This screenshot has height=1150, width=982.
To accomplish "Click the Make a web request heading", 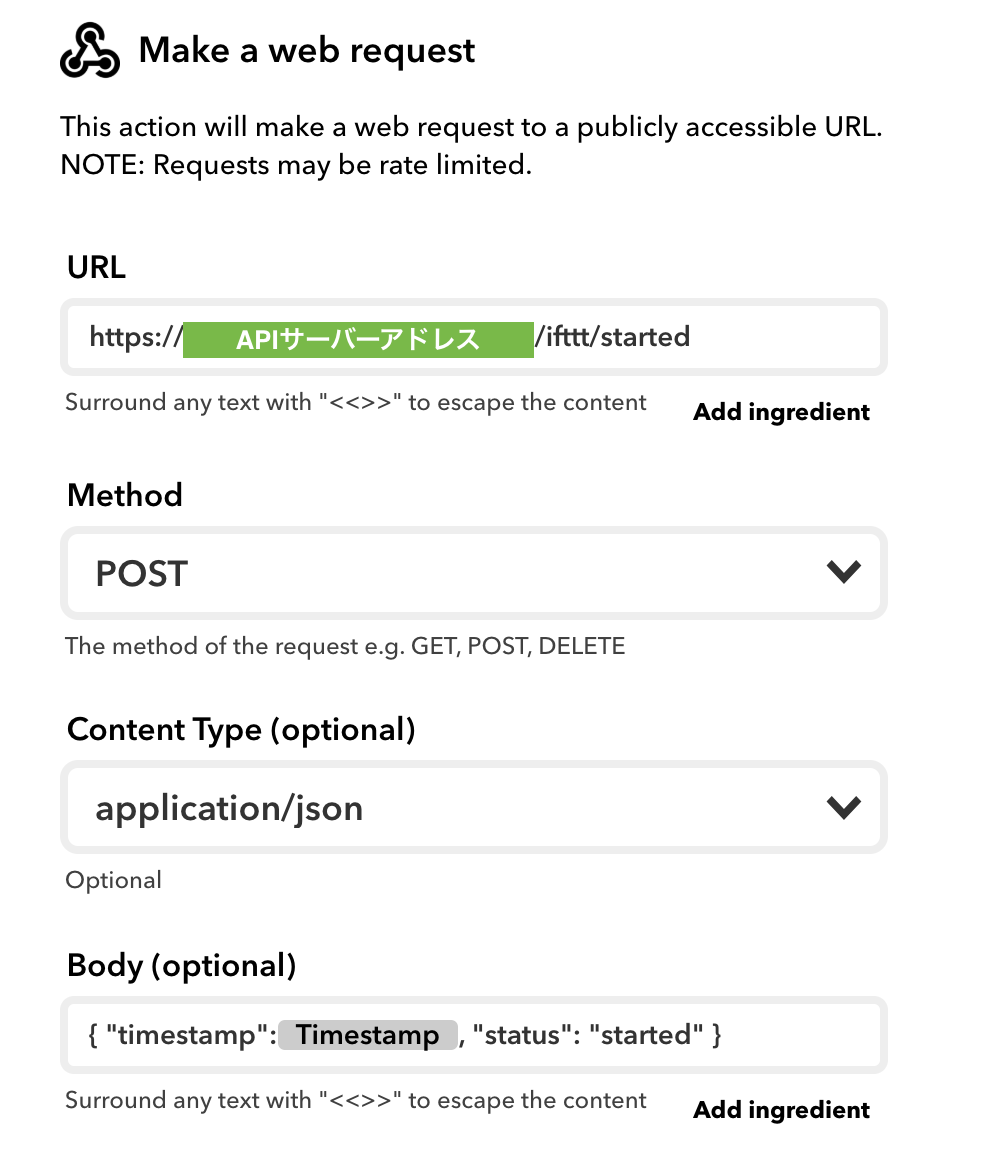I will [x=307, y=51].
